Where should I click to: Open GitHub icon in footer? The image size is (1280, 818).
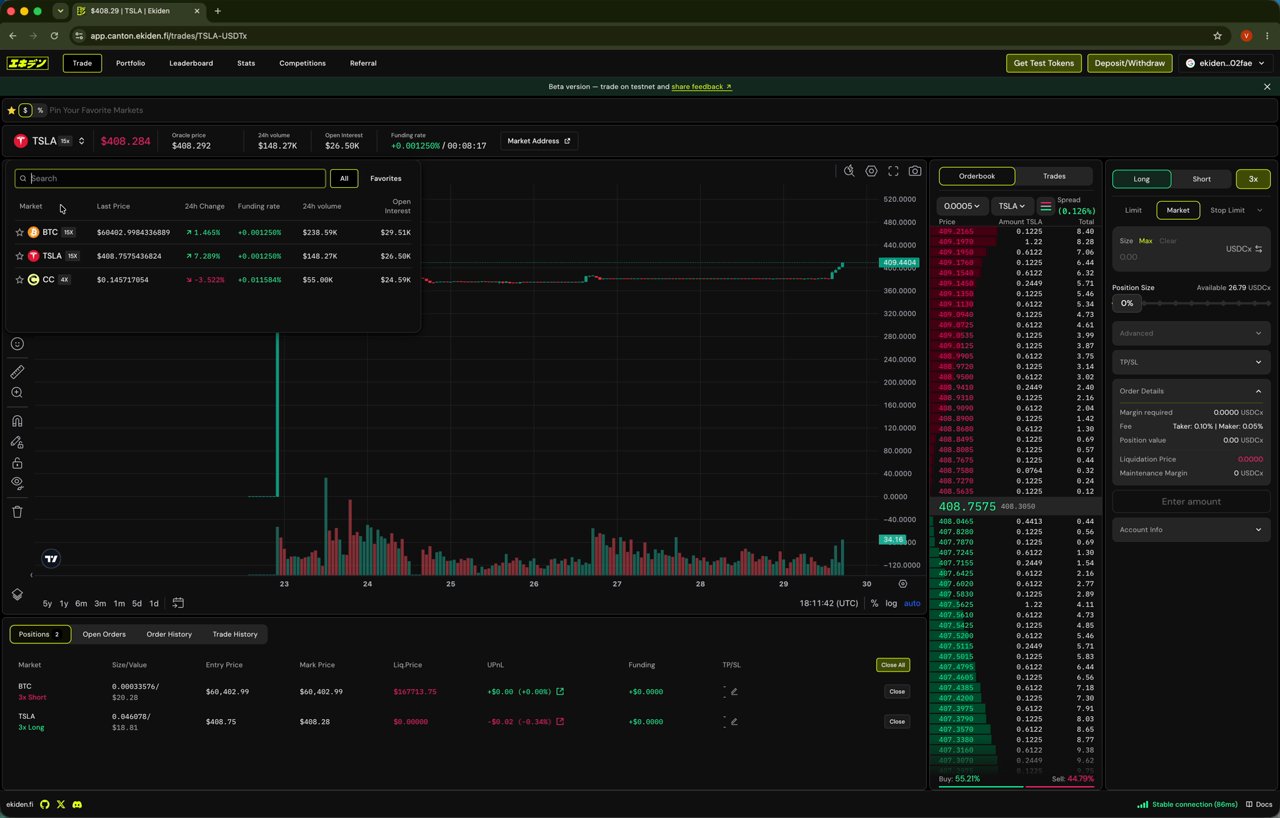[45, 804]
